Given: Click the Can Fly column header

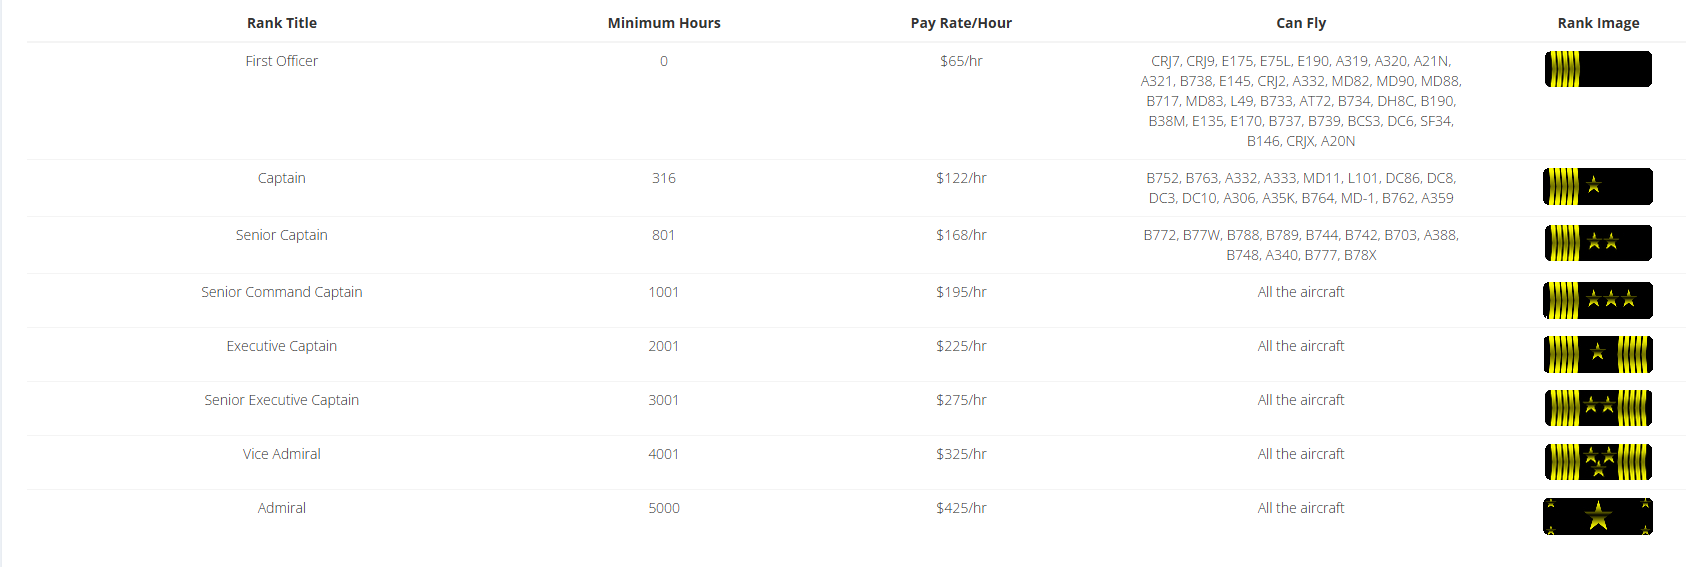Looking at the screenshot, I should point(1301,23).
